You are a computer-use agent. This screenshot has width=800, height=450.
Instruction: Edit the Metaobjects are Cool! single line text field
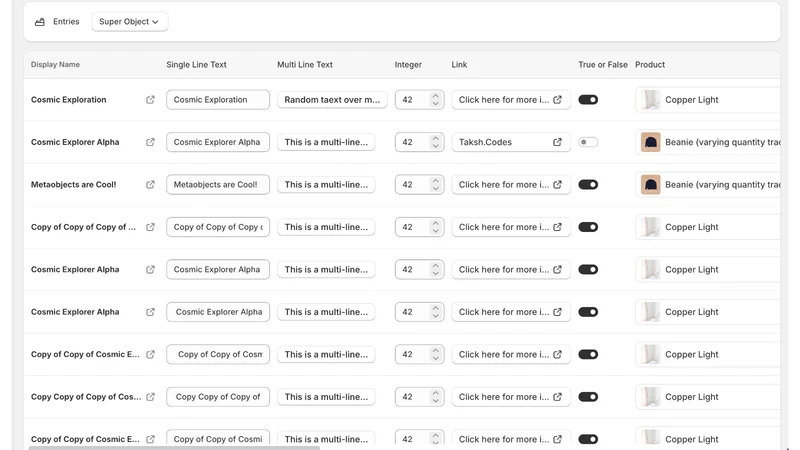tap(218, 185)
